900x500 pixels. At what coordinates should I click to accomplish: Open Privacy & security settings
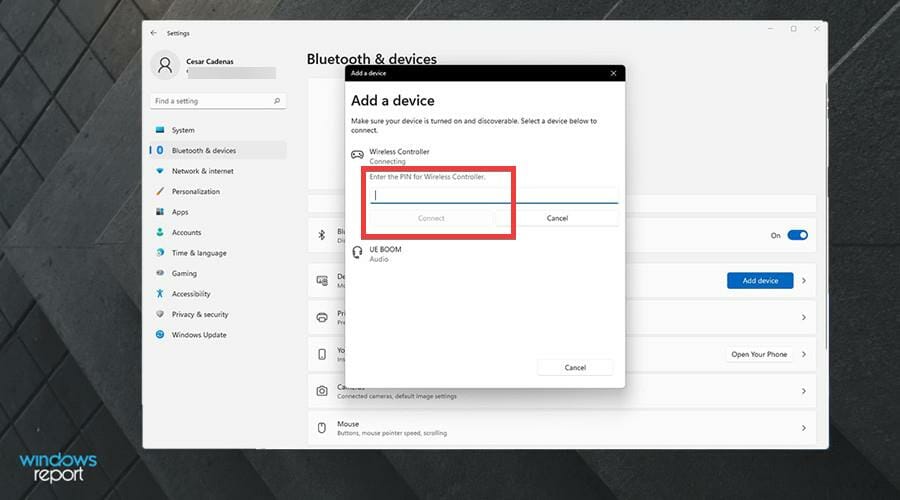[200, 315]
